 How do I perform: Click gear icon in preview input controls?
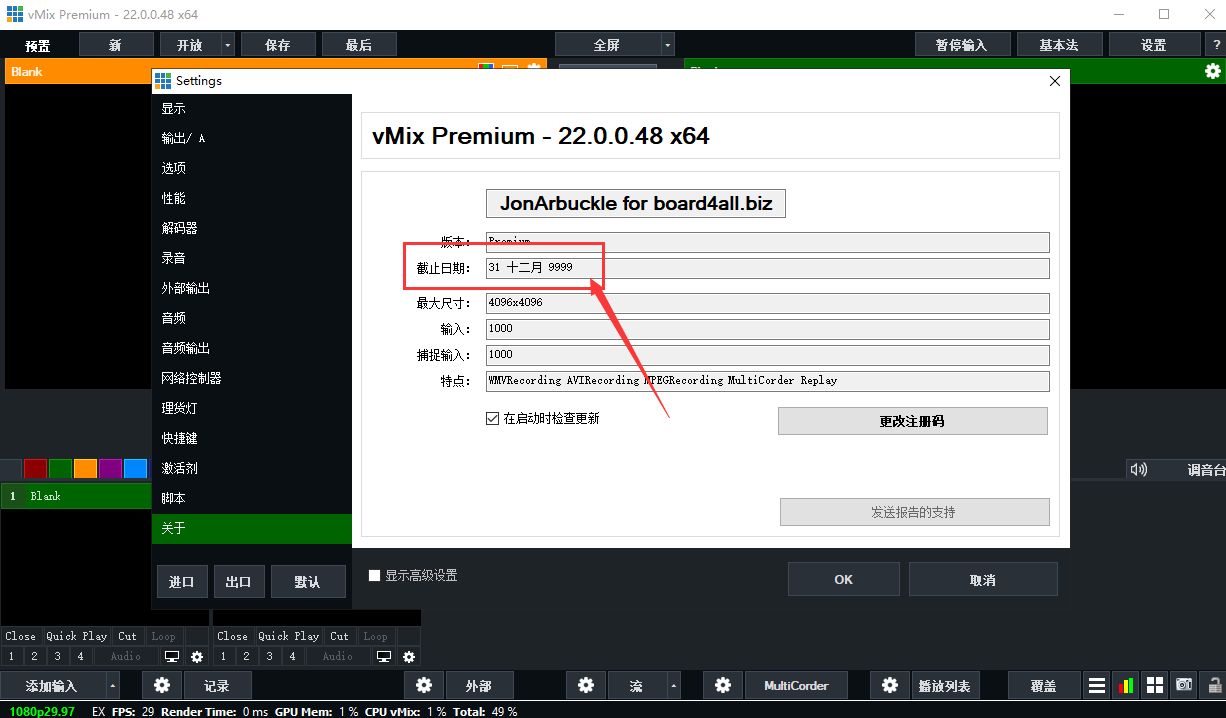coord(197,657)
